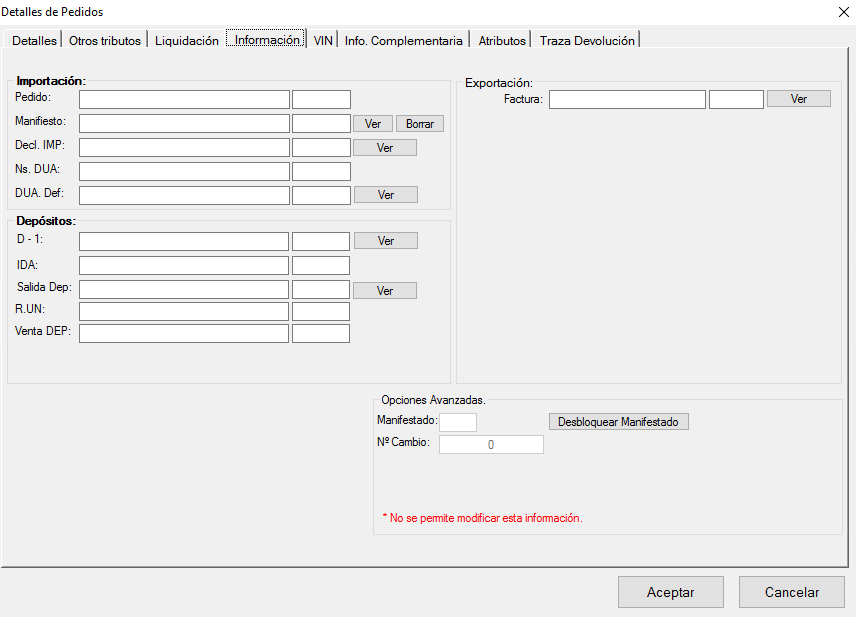856x617 pixels.
Task: Switch to the Atributos tab
Action: click(501, 41)
